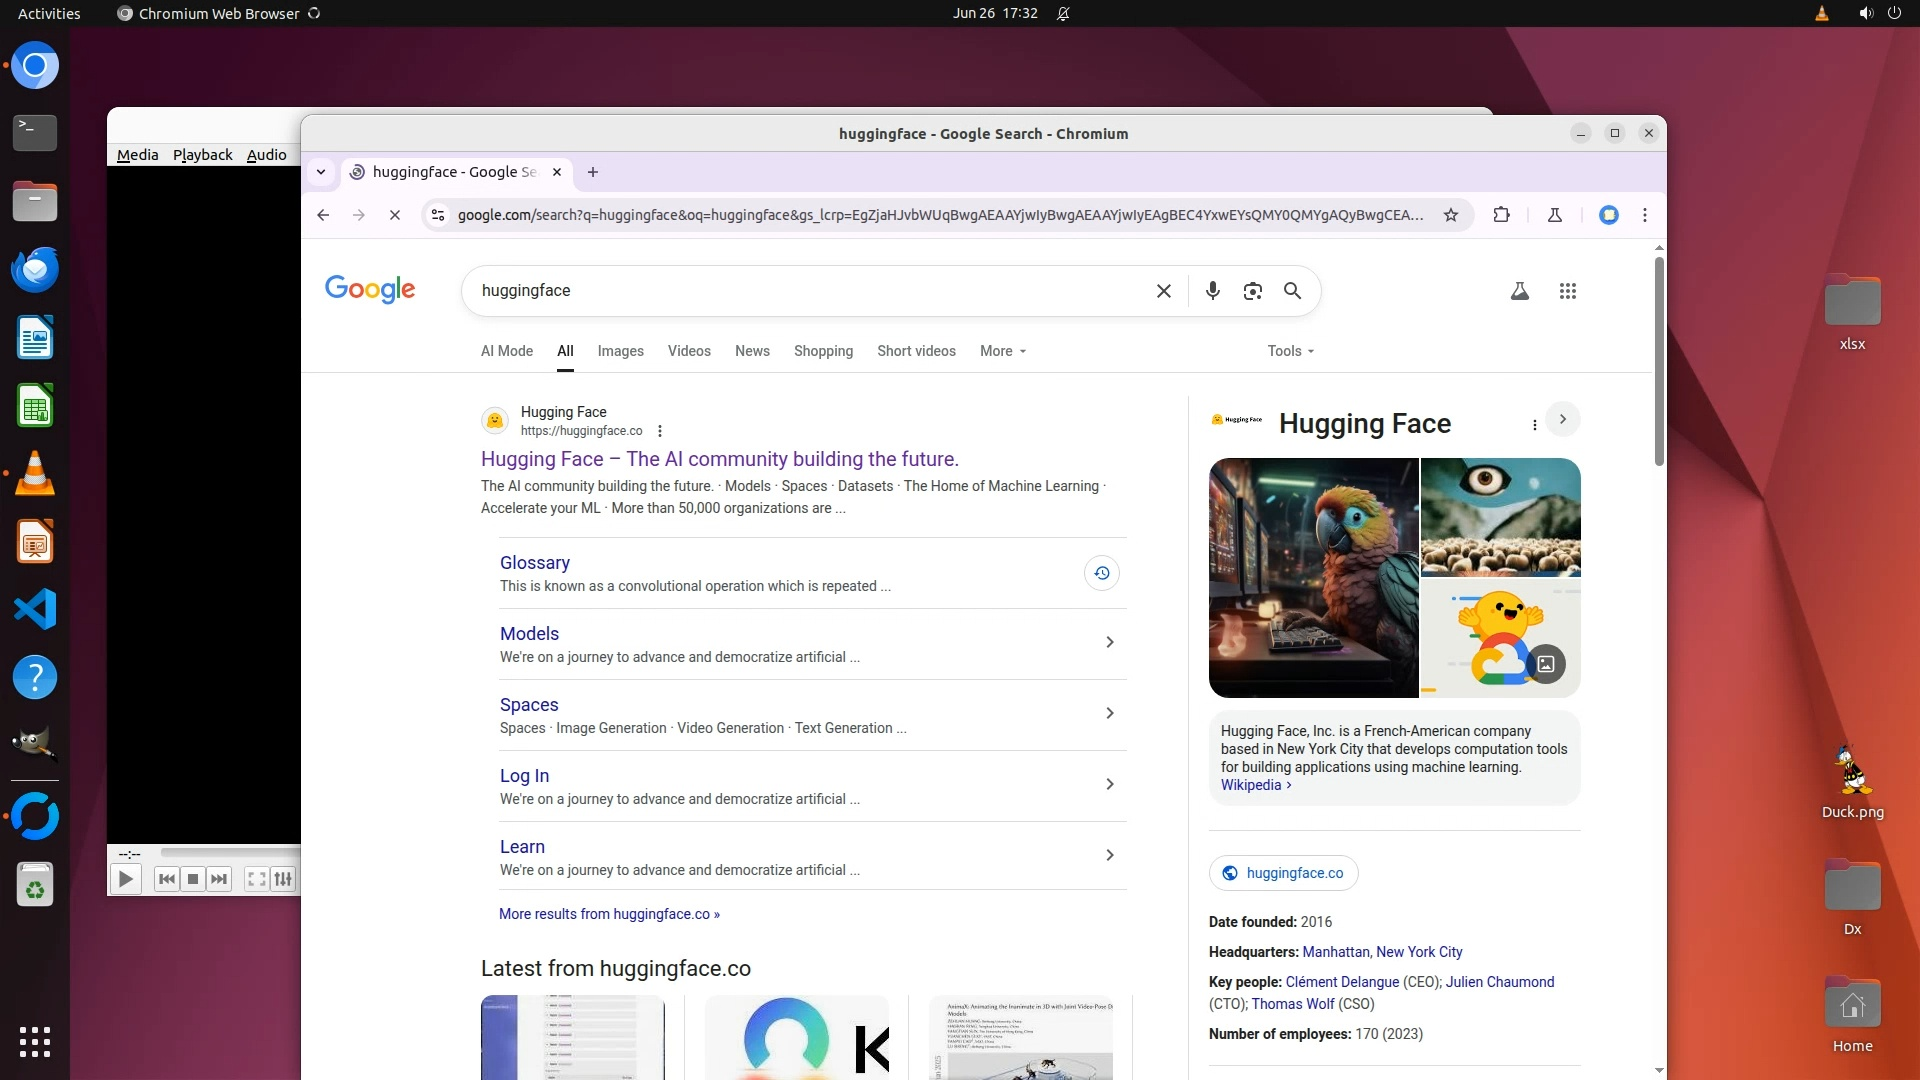This screenshot has height=1080, width=1920.
Task: Bookmark this page with star icon
Action: point(1450,215)
